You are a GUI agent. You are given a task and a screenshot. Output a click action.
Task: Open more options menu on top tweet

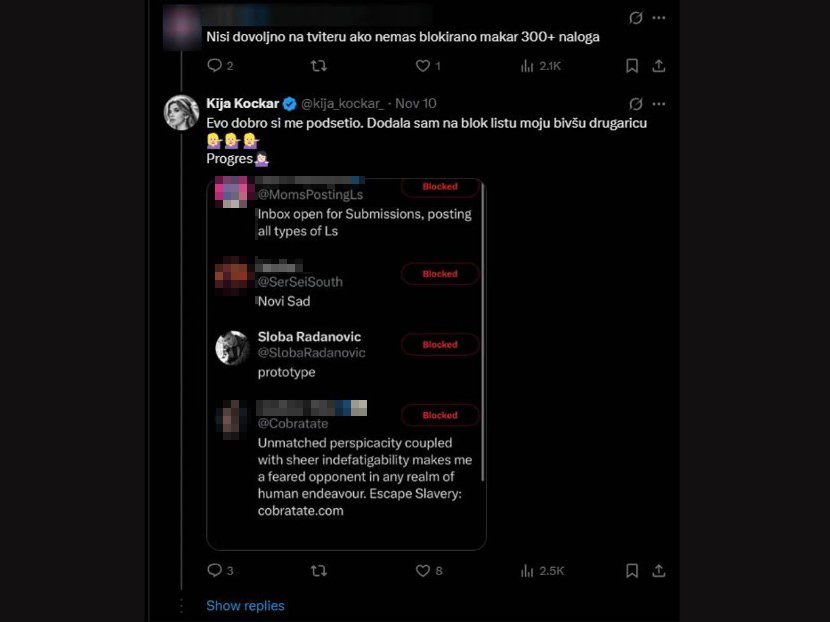tap(659, 18)
